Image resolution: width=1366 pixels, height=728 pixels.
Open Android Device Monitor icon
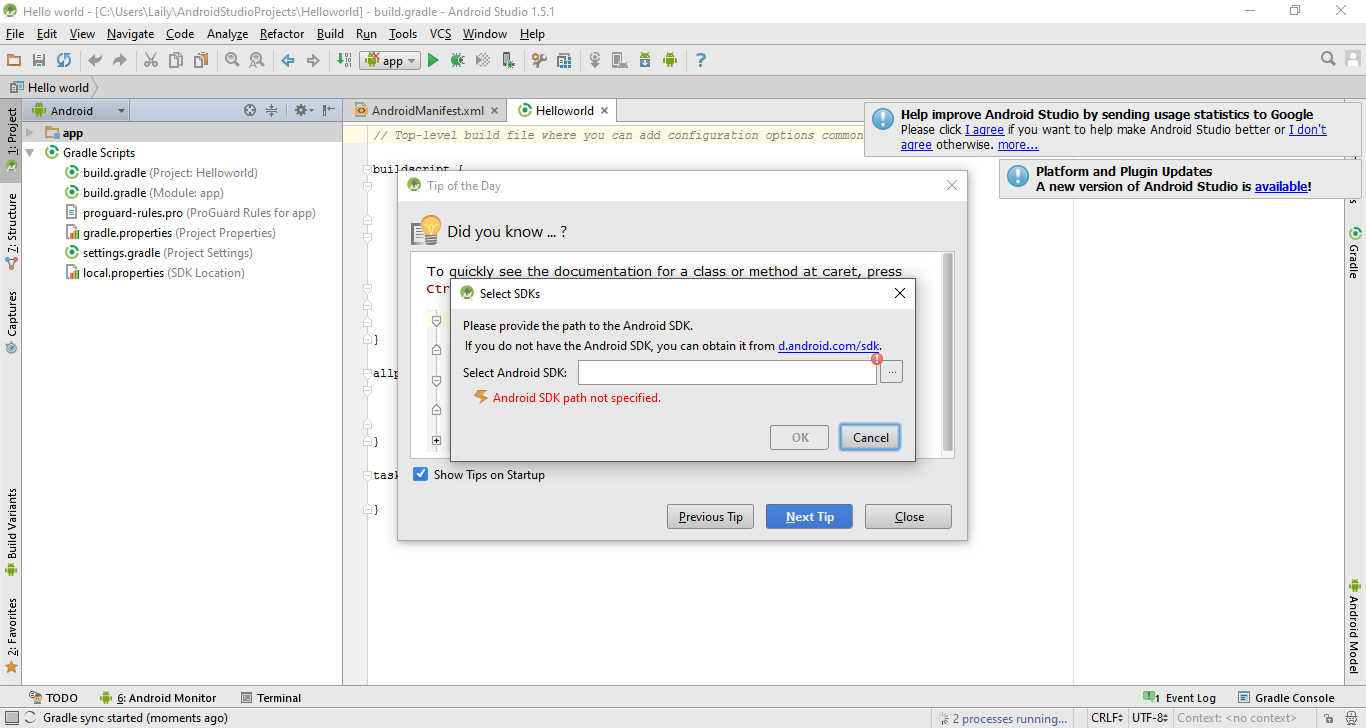click(x=669, y=60)
